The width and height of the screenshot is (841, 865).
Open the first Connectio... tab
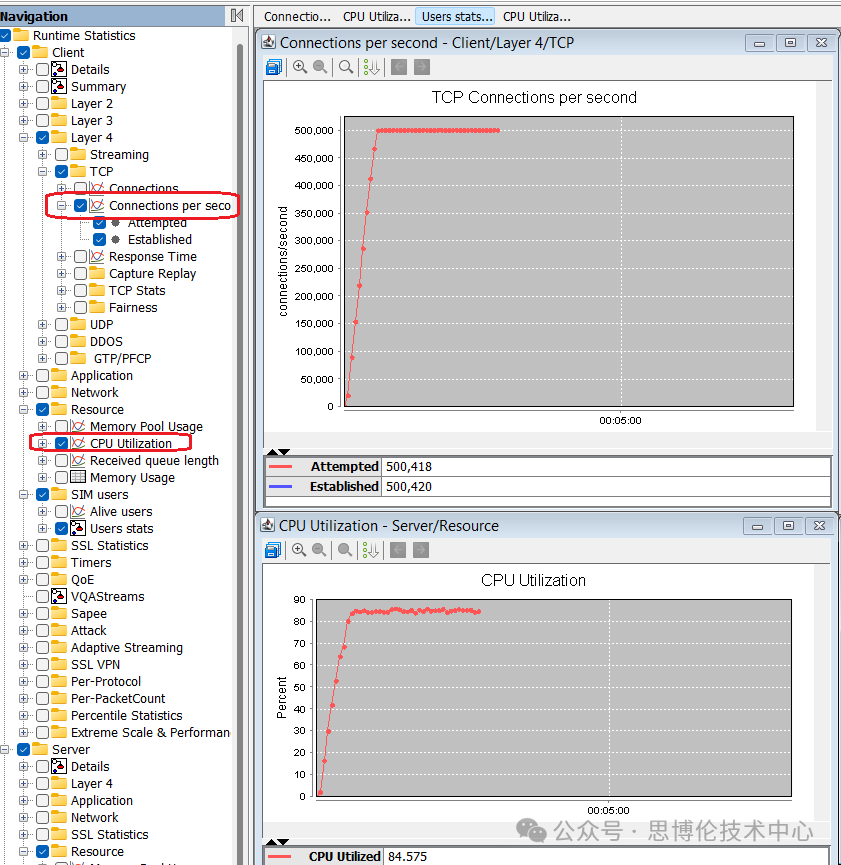point(297,16)
